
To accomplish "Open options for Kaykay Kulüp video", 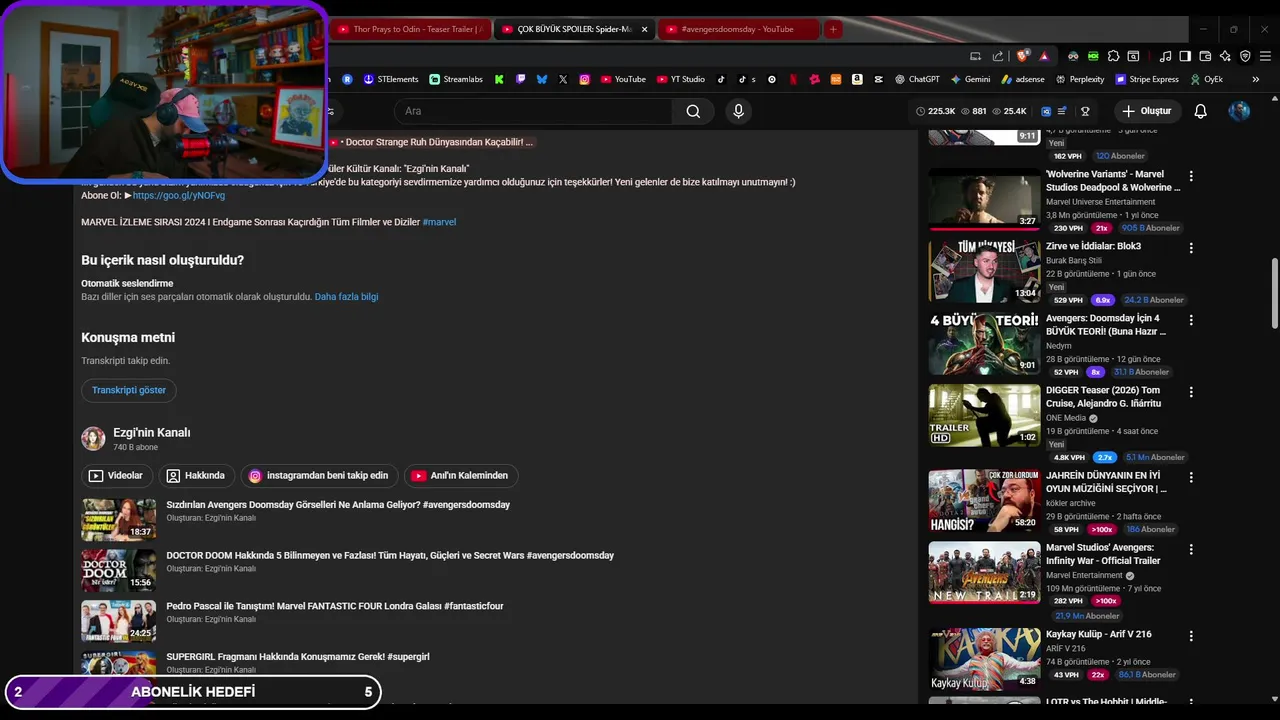I will point(1190,635).
